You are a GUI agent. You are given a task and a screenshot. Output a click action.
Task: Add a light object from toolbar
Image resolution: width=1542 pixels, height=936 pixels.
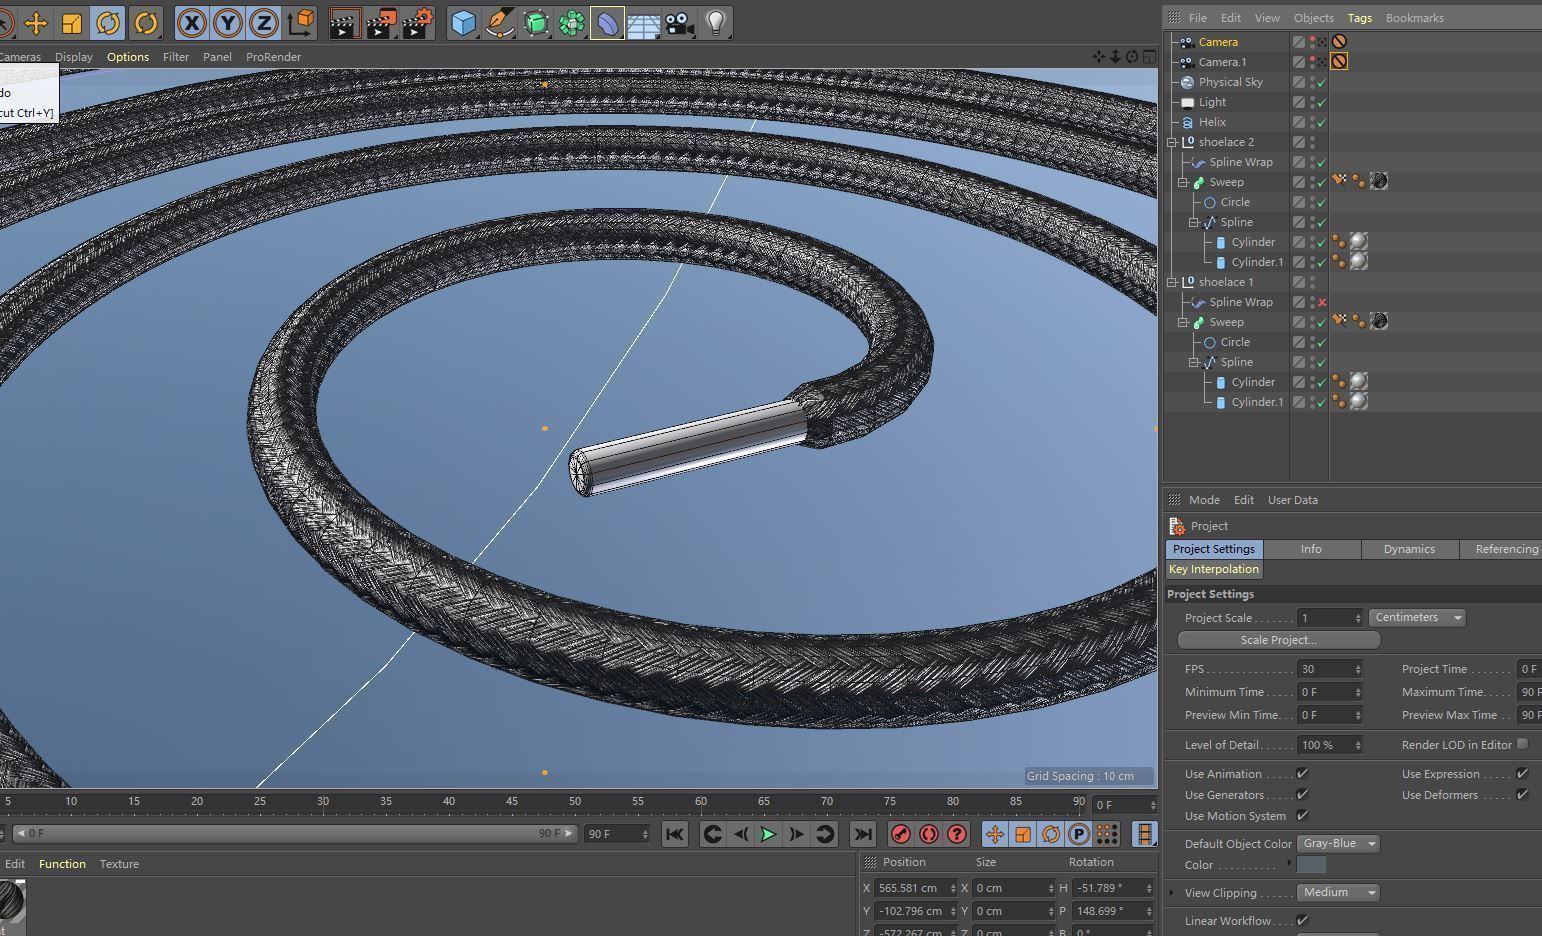pyautogui.click(x=716, y=22)
